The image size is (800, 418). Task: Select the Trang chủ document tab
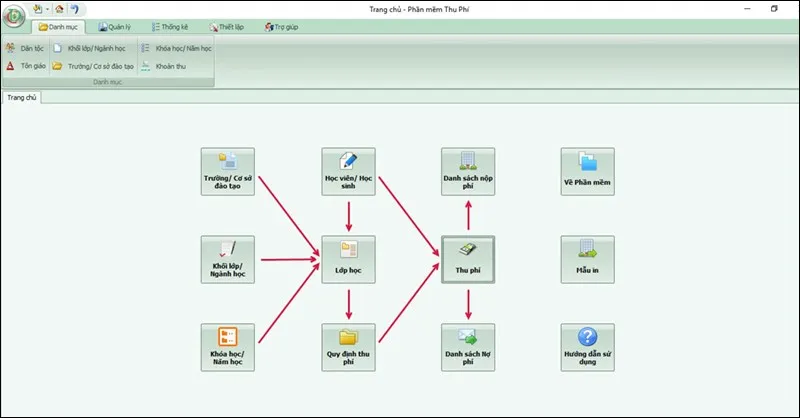coord(20,97)
